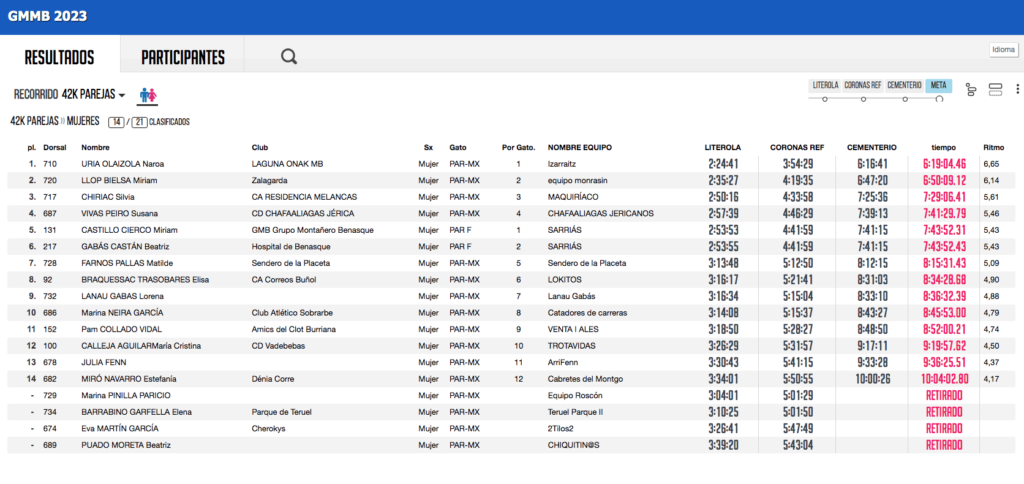Screen dimensions: 1024x484
Task: Expand the Recorrido 42K Parejas dropdown
Action: pos(69,94)
